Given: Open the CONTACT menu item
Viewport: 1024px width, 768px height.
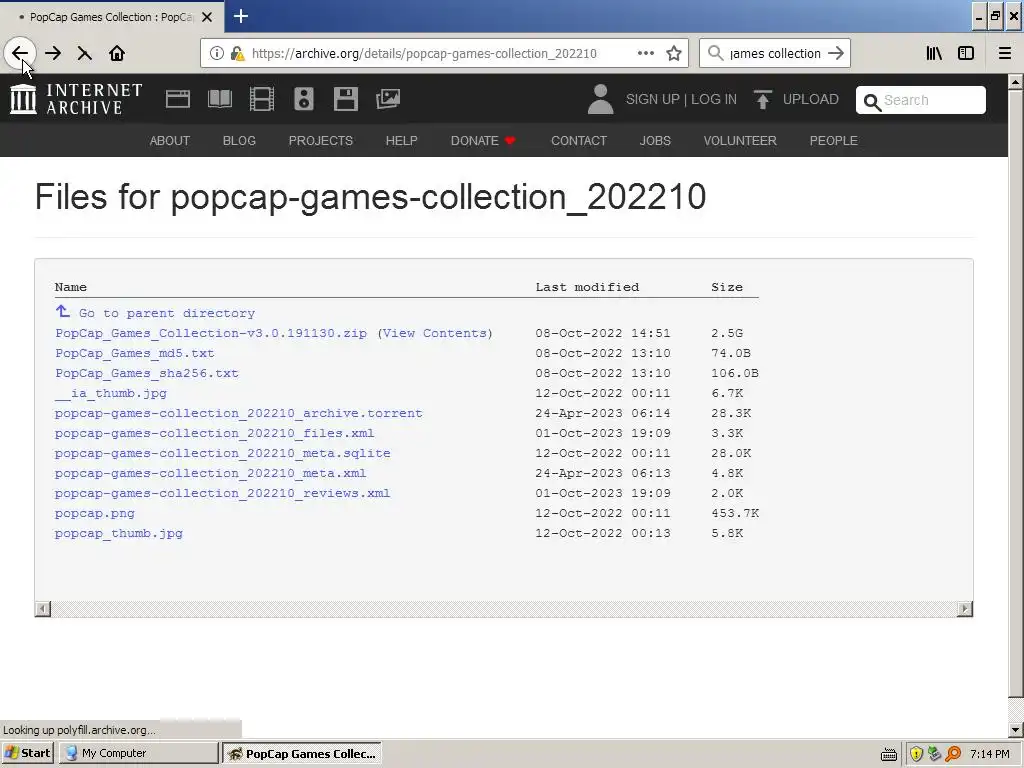Looking at the screenshot, I should pos(579,140).
